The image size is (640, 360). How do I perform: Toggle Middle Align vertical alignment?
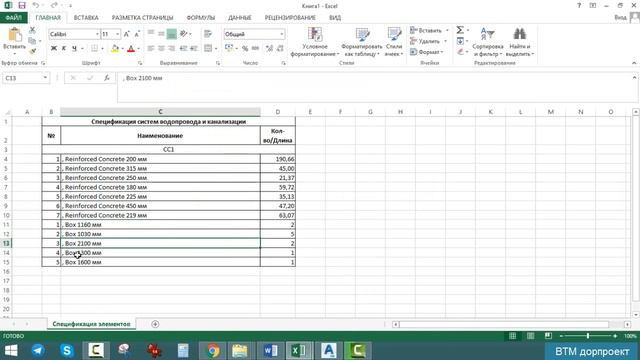click(x=162, y=33)
